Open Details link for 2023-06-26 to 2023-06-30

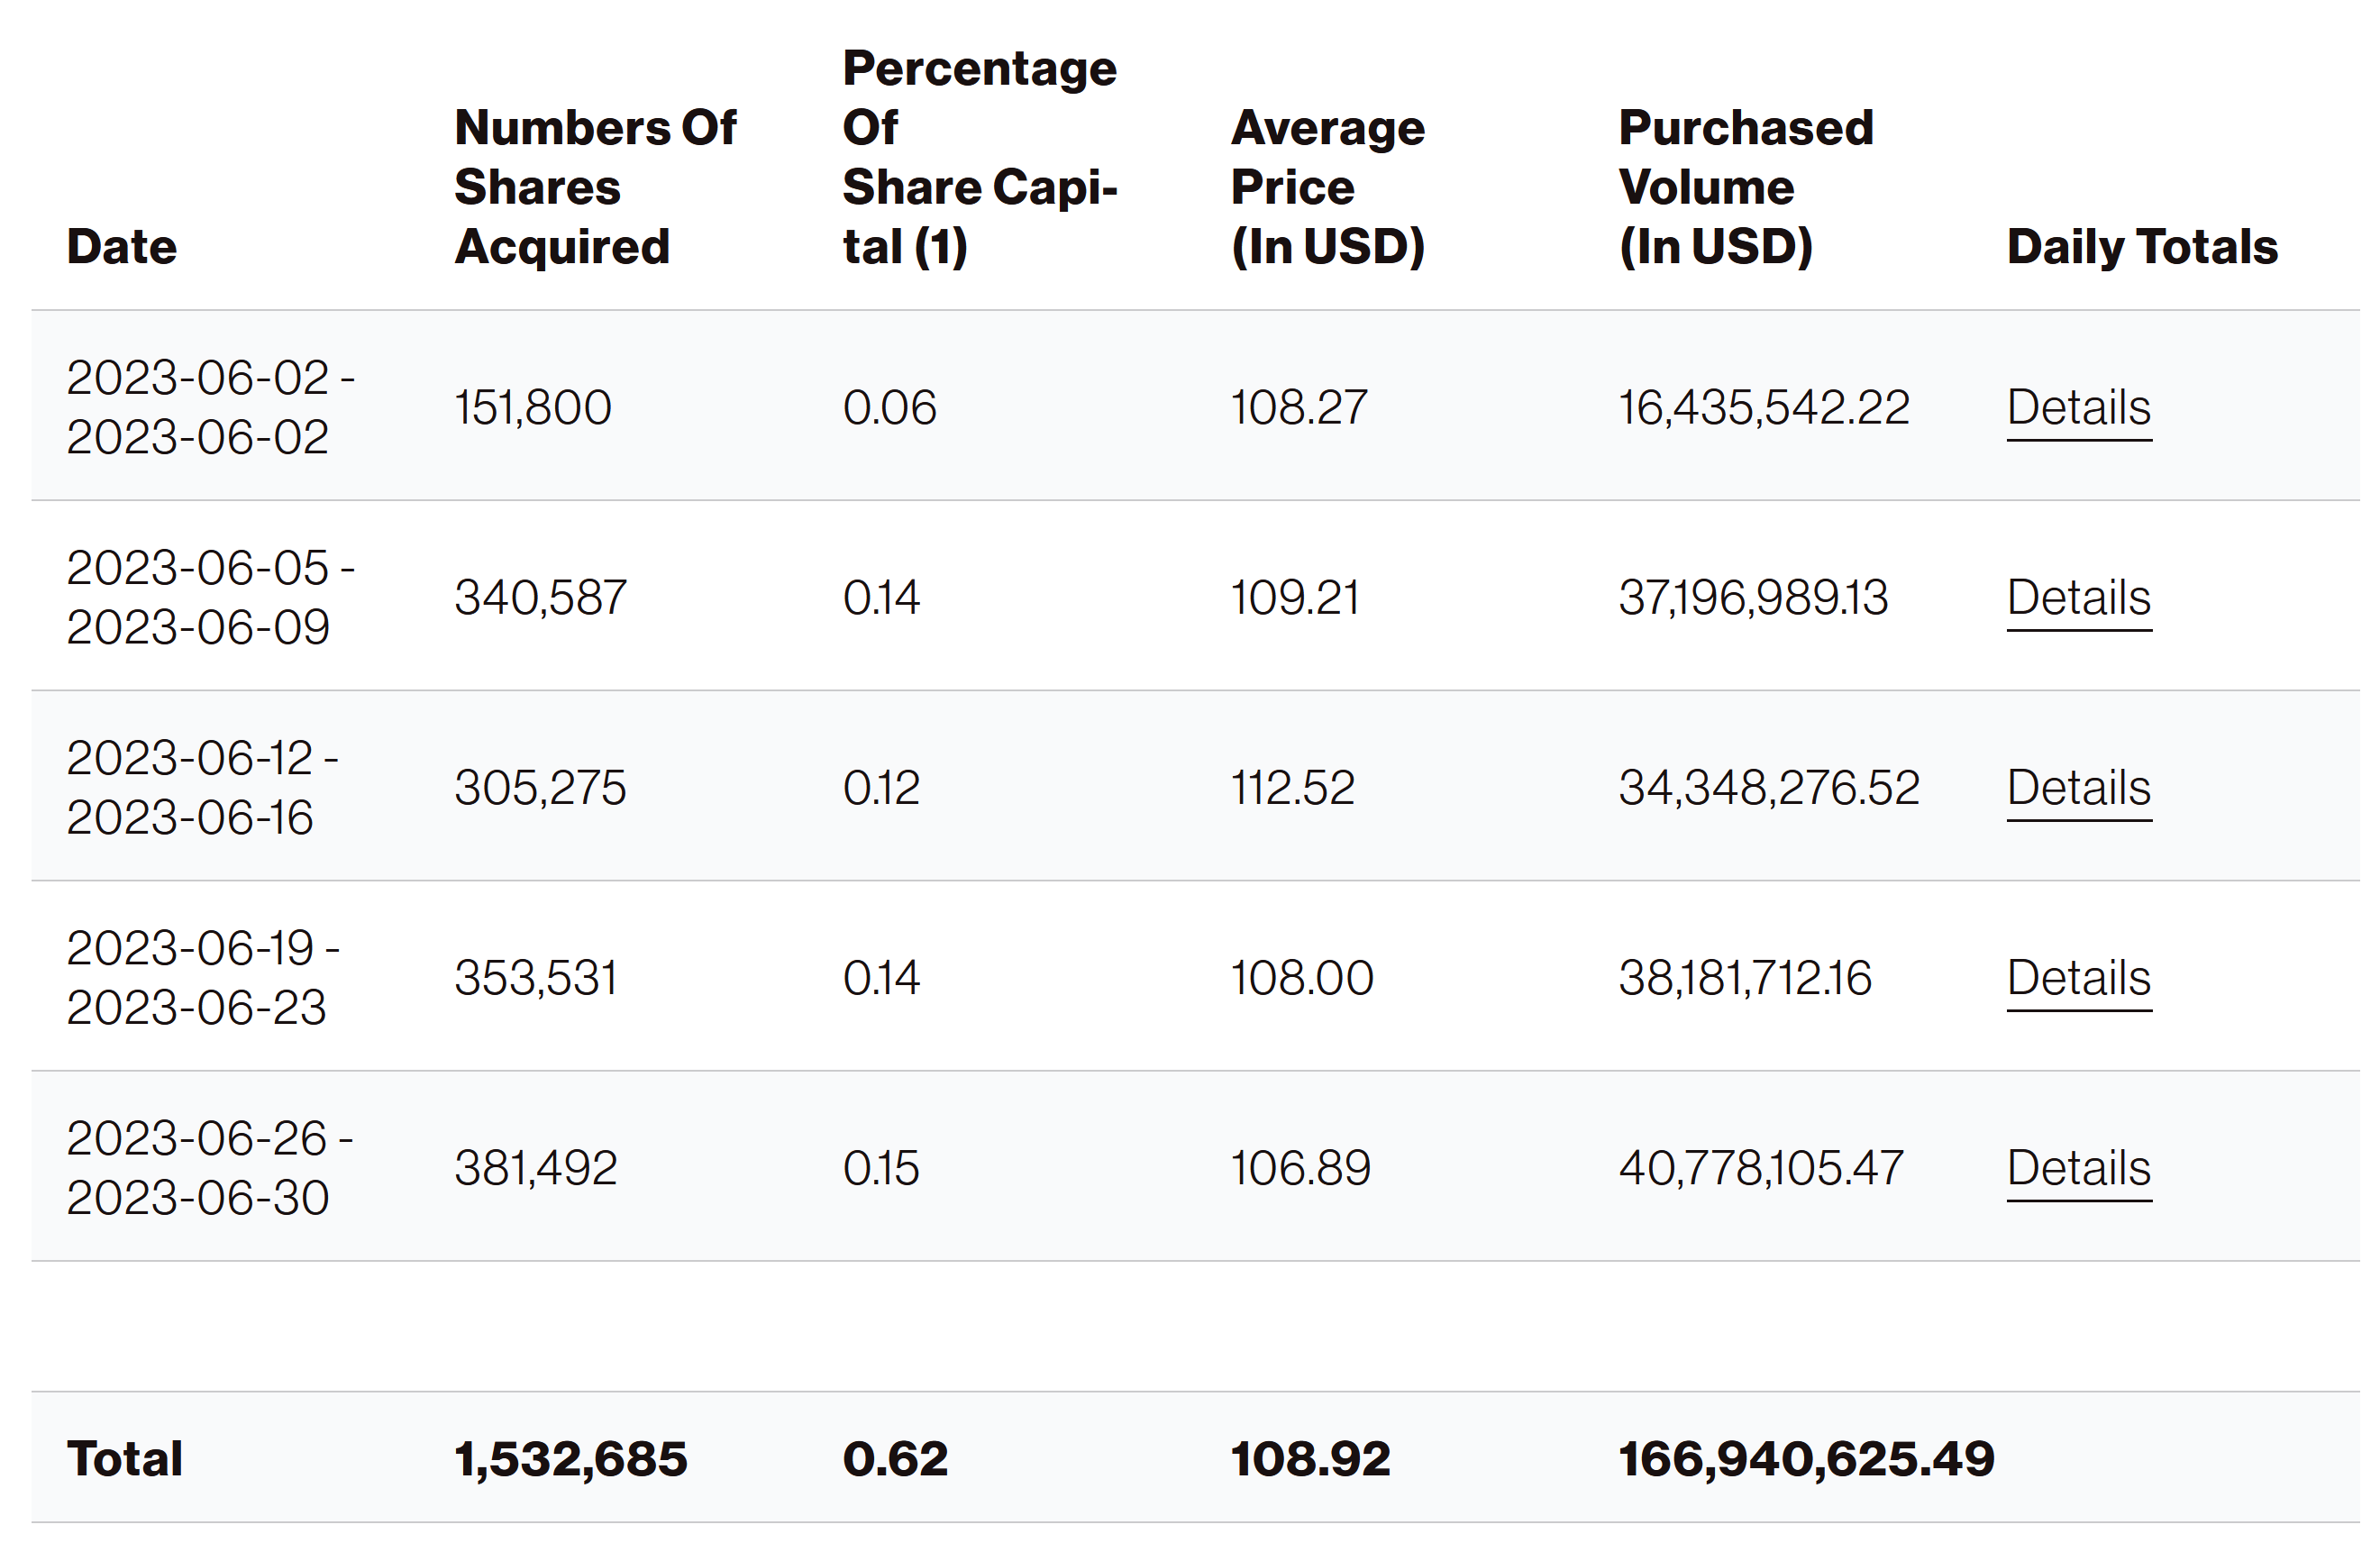tap(2078, 1168)
